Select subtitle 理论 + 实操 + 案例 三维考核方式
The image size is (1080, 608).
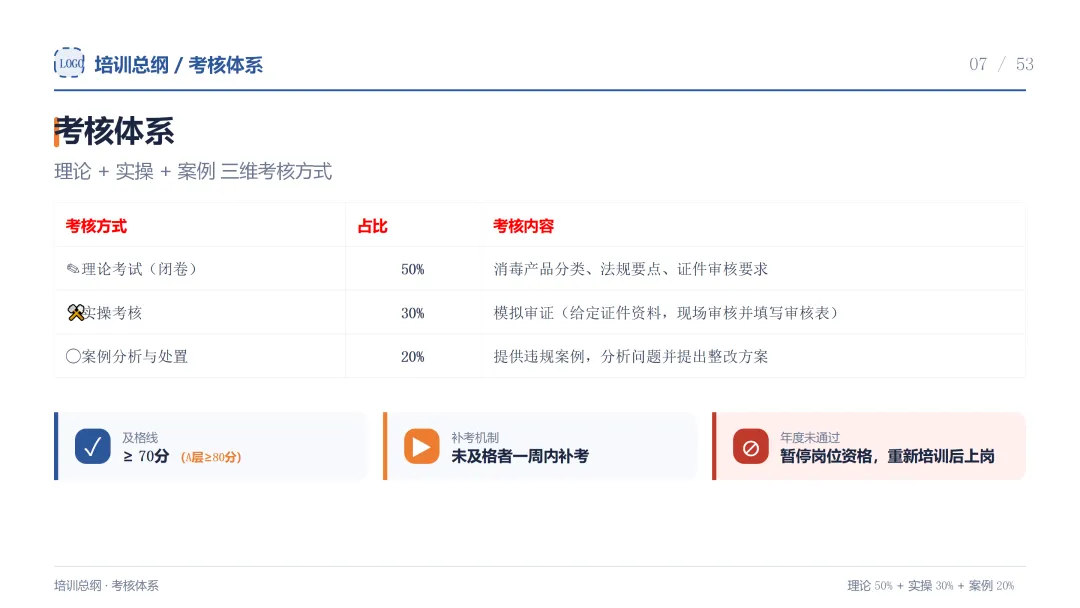pyautogui.click(x=193, y=171)
